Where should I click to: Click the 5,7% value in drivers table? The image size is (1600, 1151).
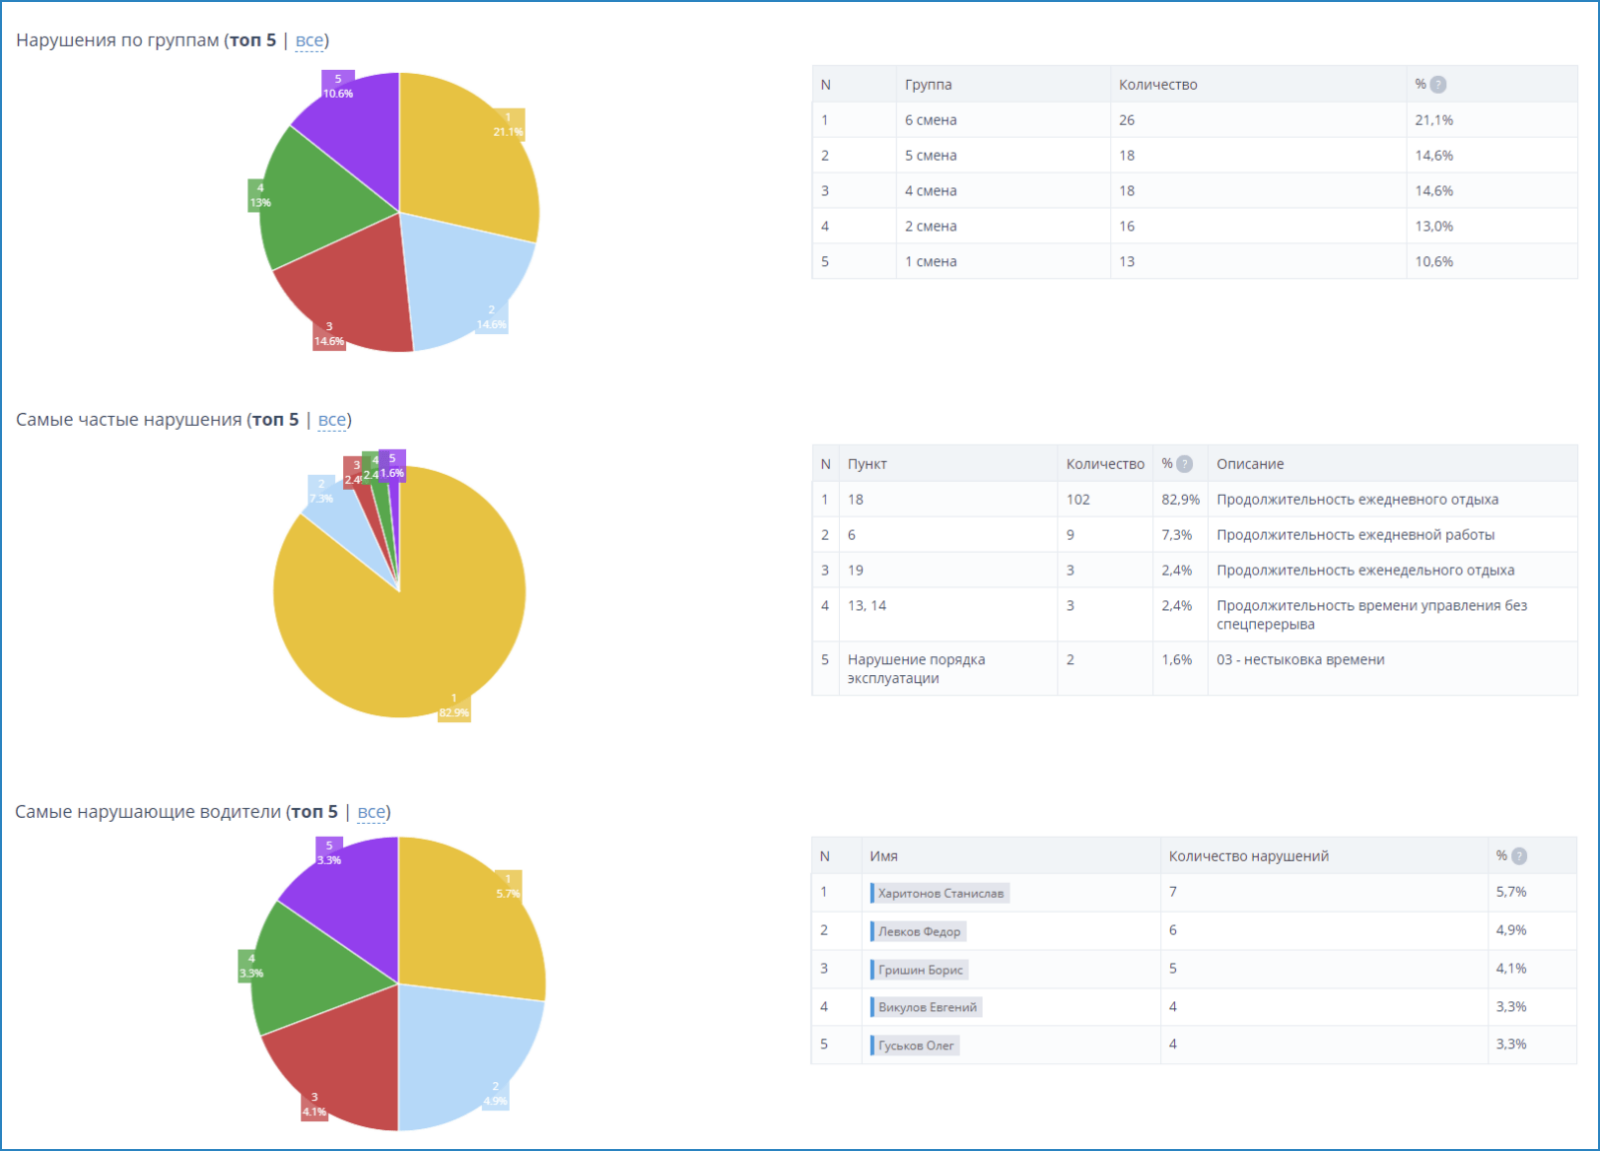pos(1511,892)
